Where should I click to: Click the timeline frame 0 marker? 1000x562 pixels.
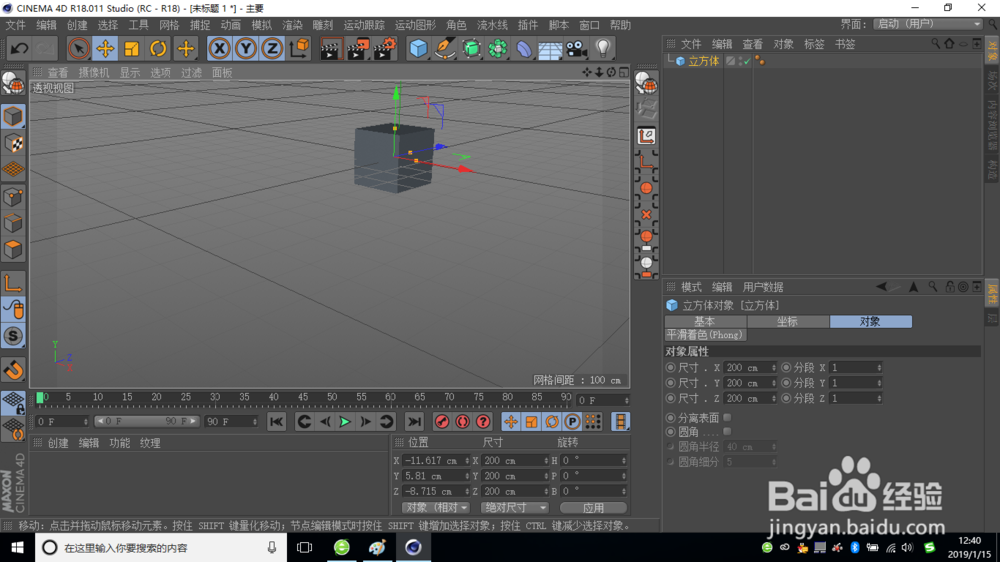point(40,398)
